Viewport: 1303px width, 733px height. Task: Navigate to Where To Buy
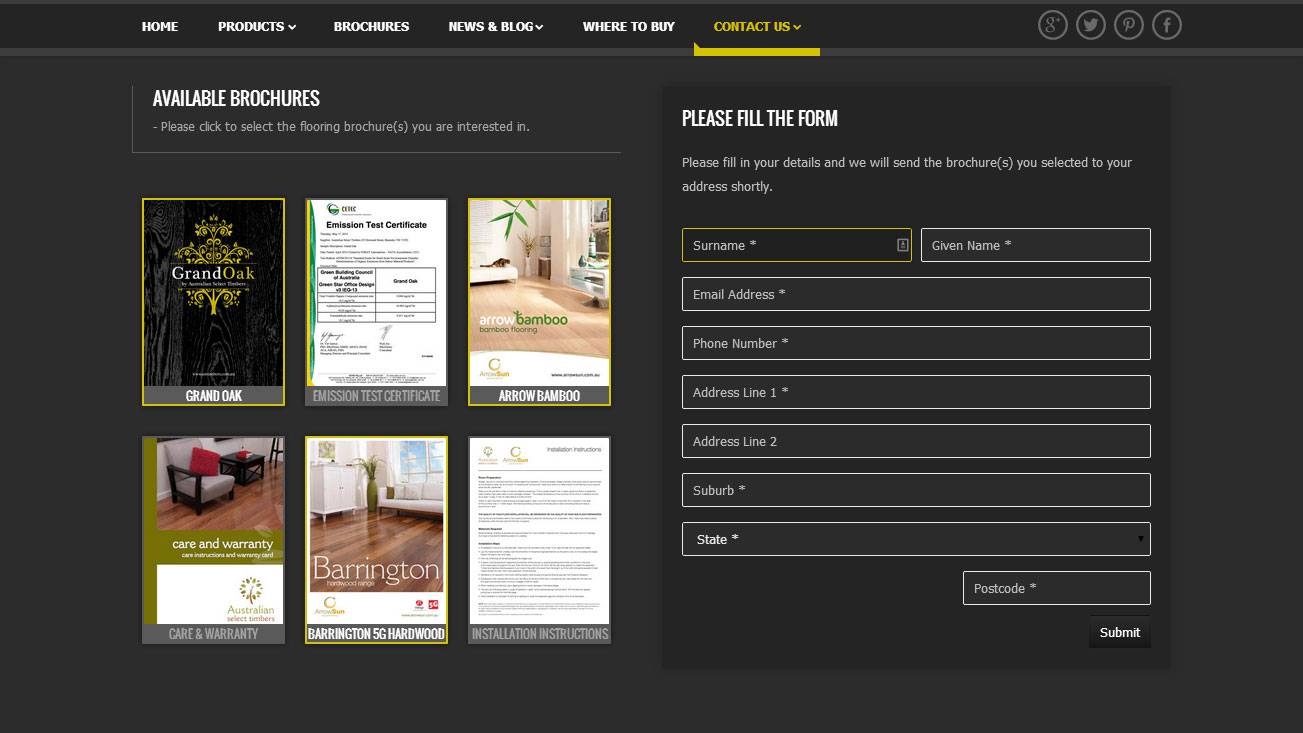coord(628,27)
